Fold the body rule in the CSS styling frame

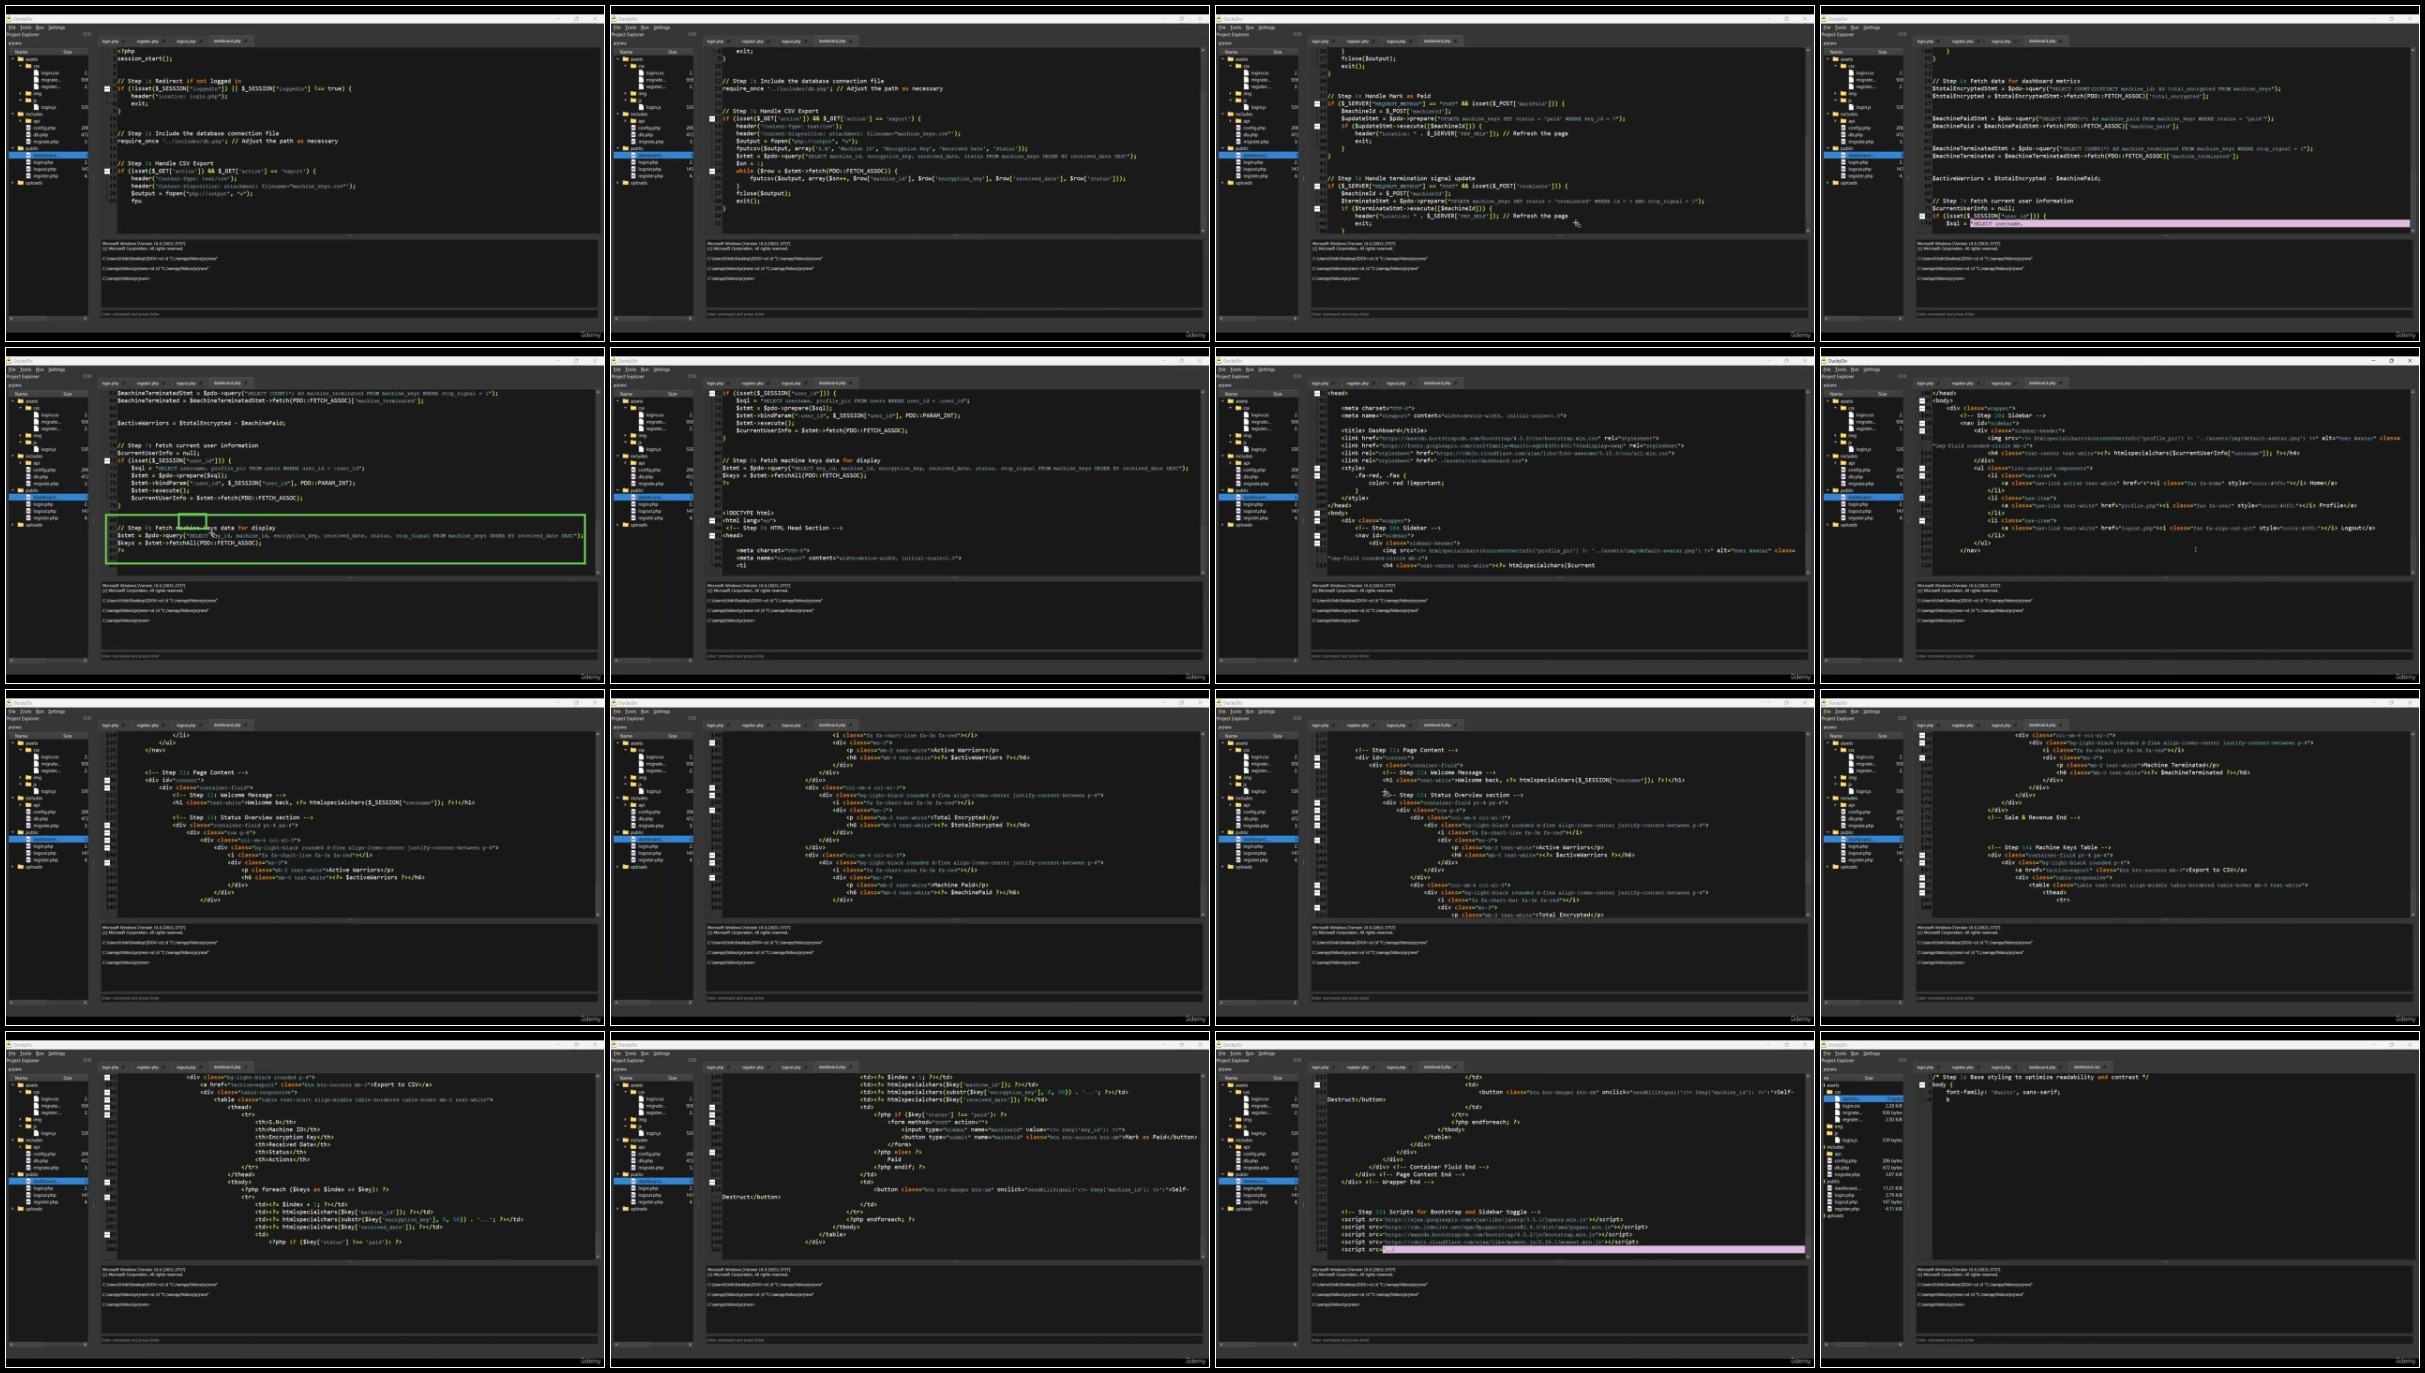tap(1922, 1085)
